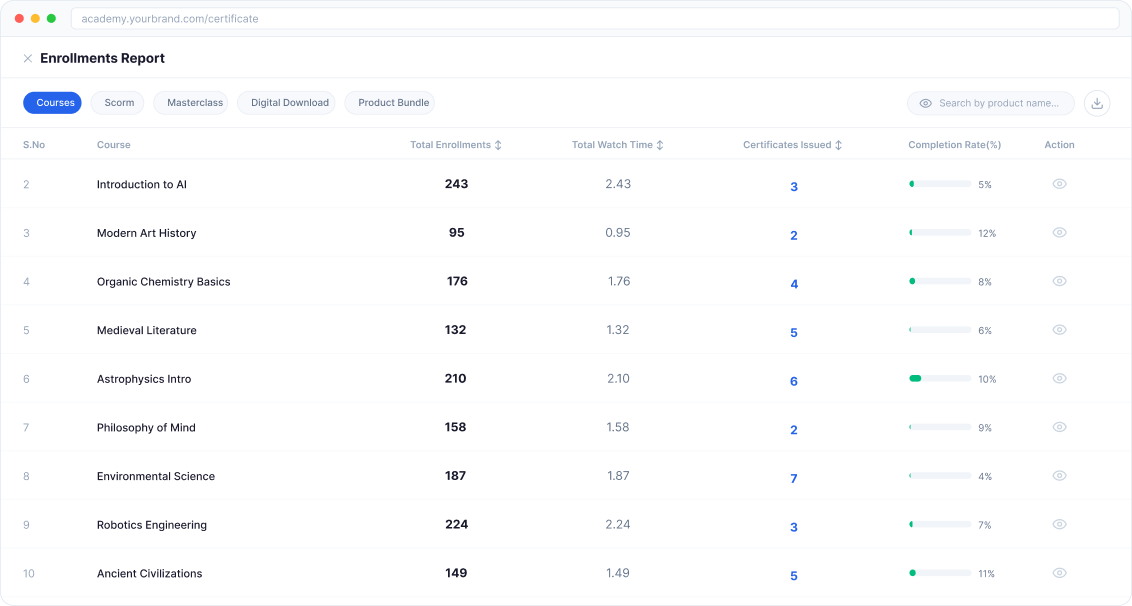Image resolution: width=1132 pixels, height=606 pixels.
Task: Click the Astrophysics Intro completion progress bar
Action: click(x=938, y=378)
